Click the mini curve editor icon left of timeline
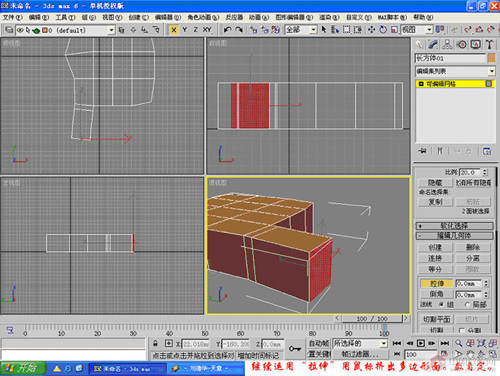This screenshot has width=500, height=376. [x=10, y=330]
